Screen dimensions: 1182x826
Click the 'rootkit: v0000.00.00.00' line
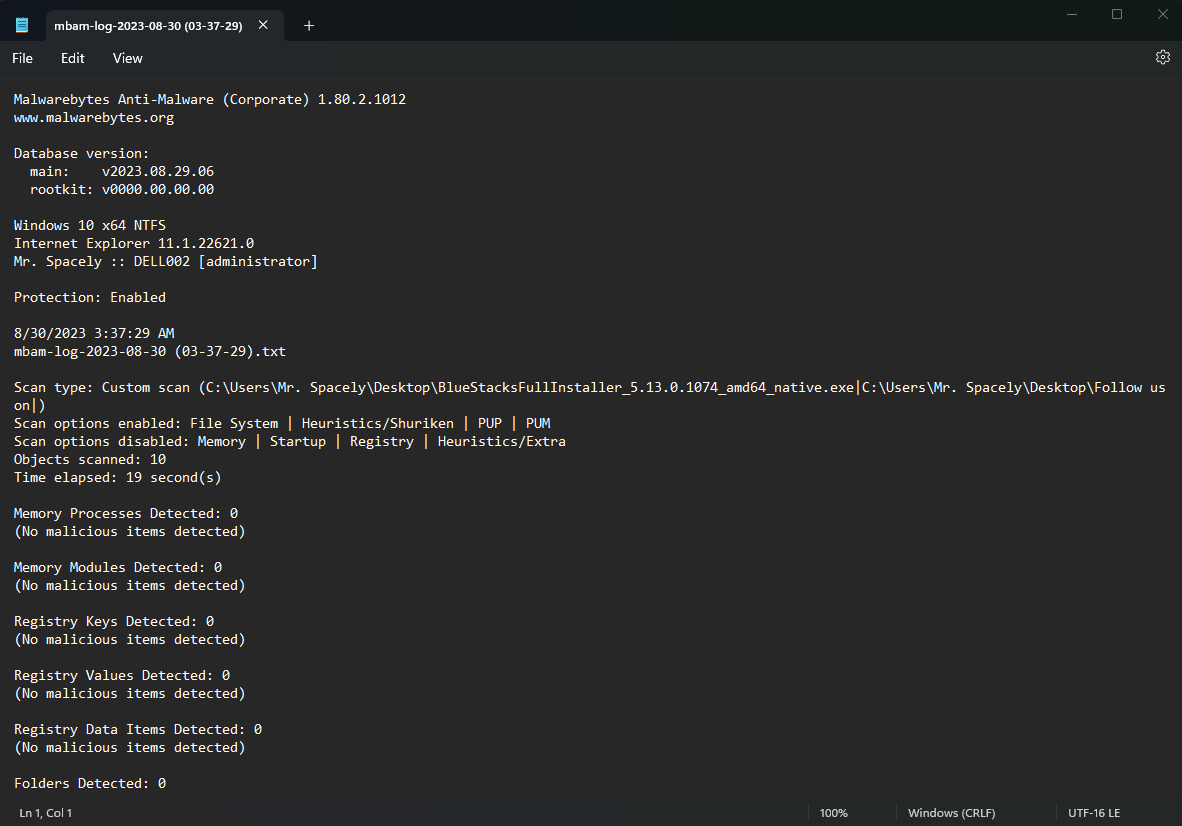pos(121,190)
